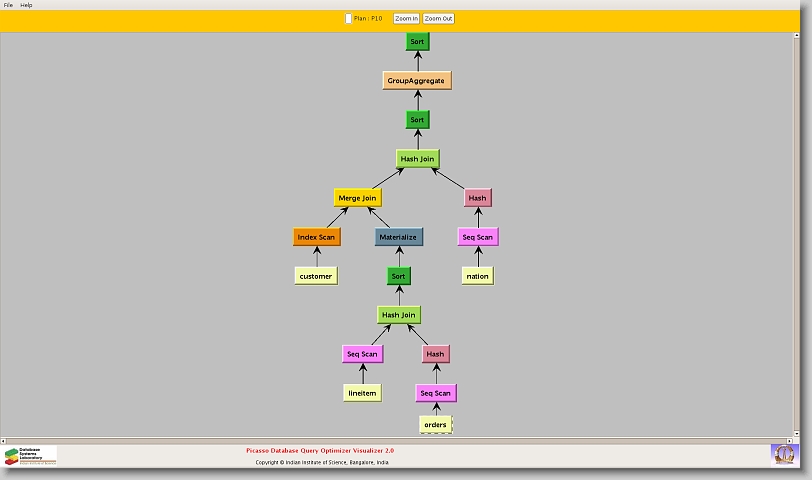Click the horizontal scrollbar below the plan

click(x=400, y=440)
